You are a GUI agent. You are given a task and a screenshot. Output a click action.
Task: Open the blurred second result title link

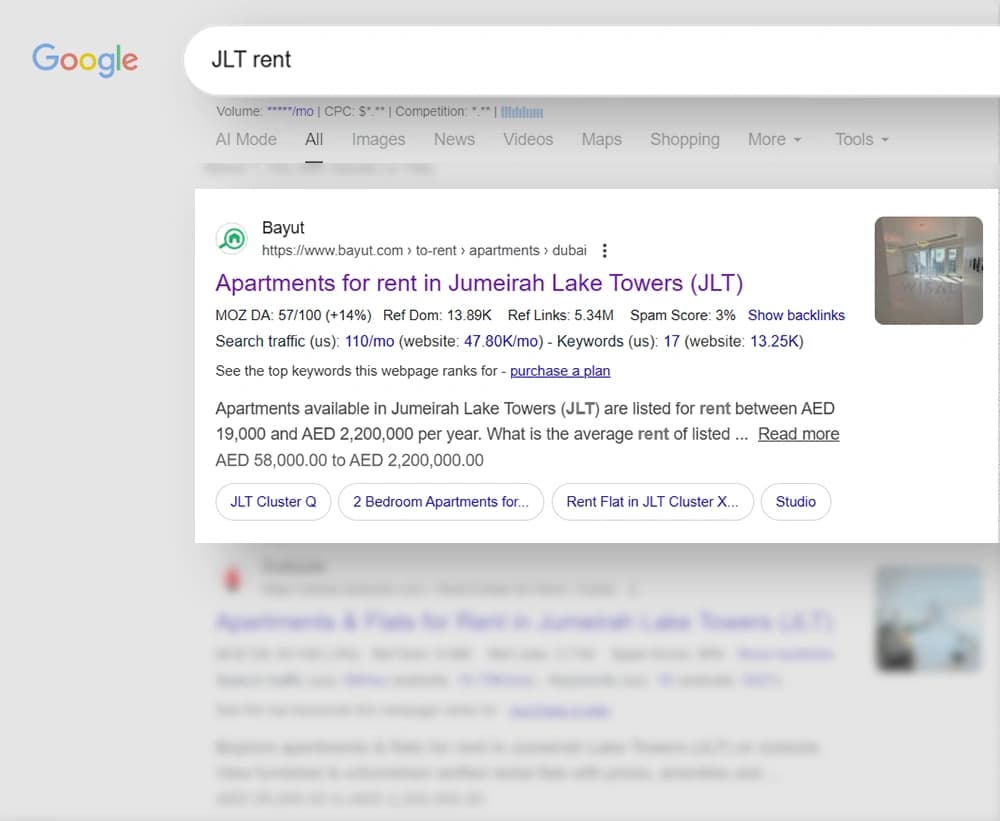point(524,621)
